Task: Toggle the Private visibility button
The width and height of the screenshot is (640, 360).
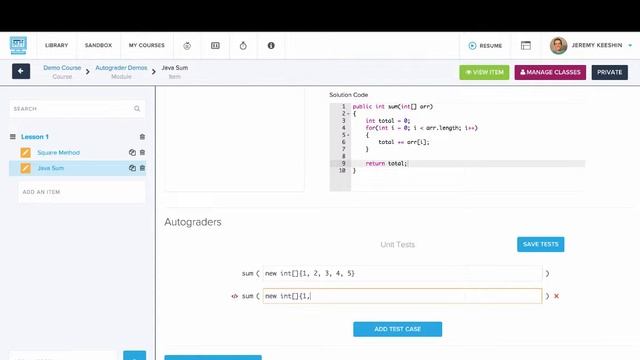Action: (x=609, y=72)
